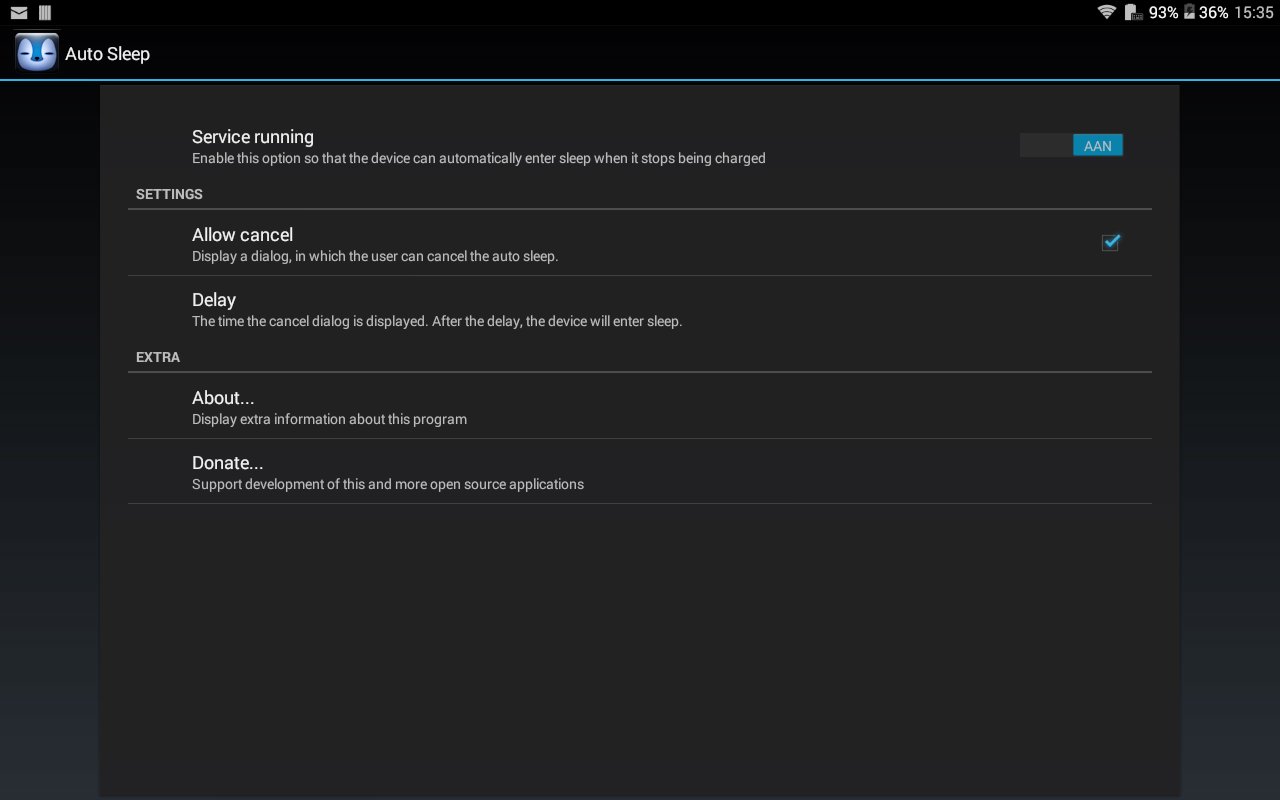This screenshot has height=800, width=1280.
Task: Tap the Wi-Fi signal icon
Action: tap(1106, 12)
